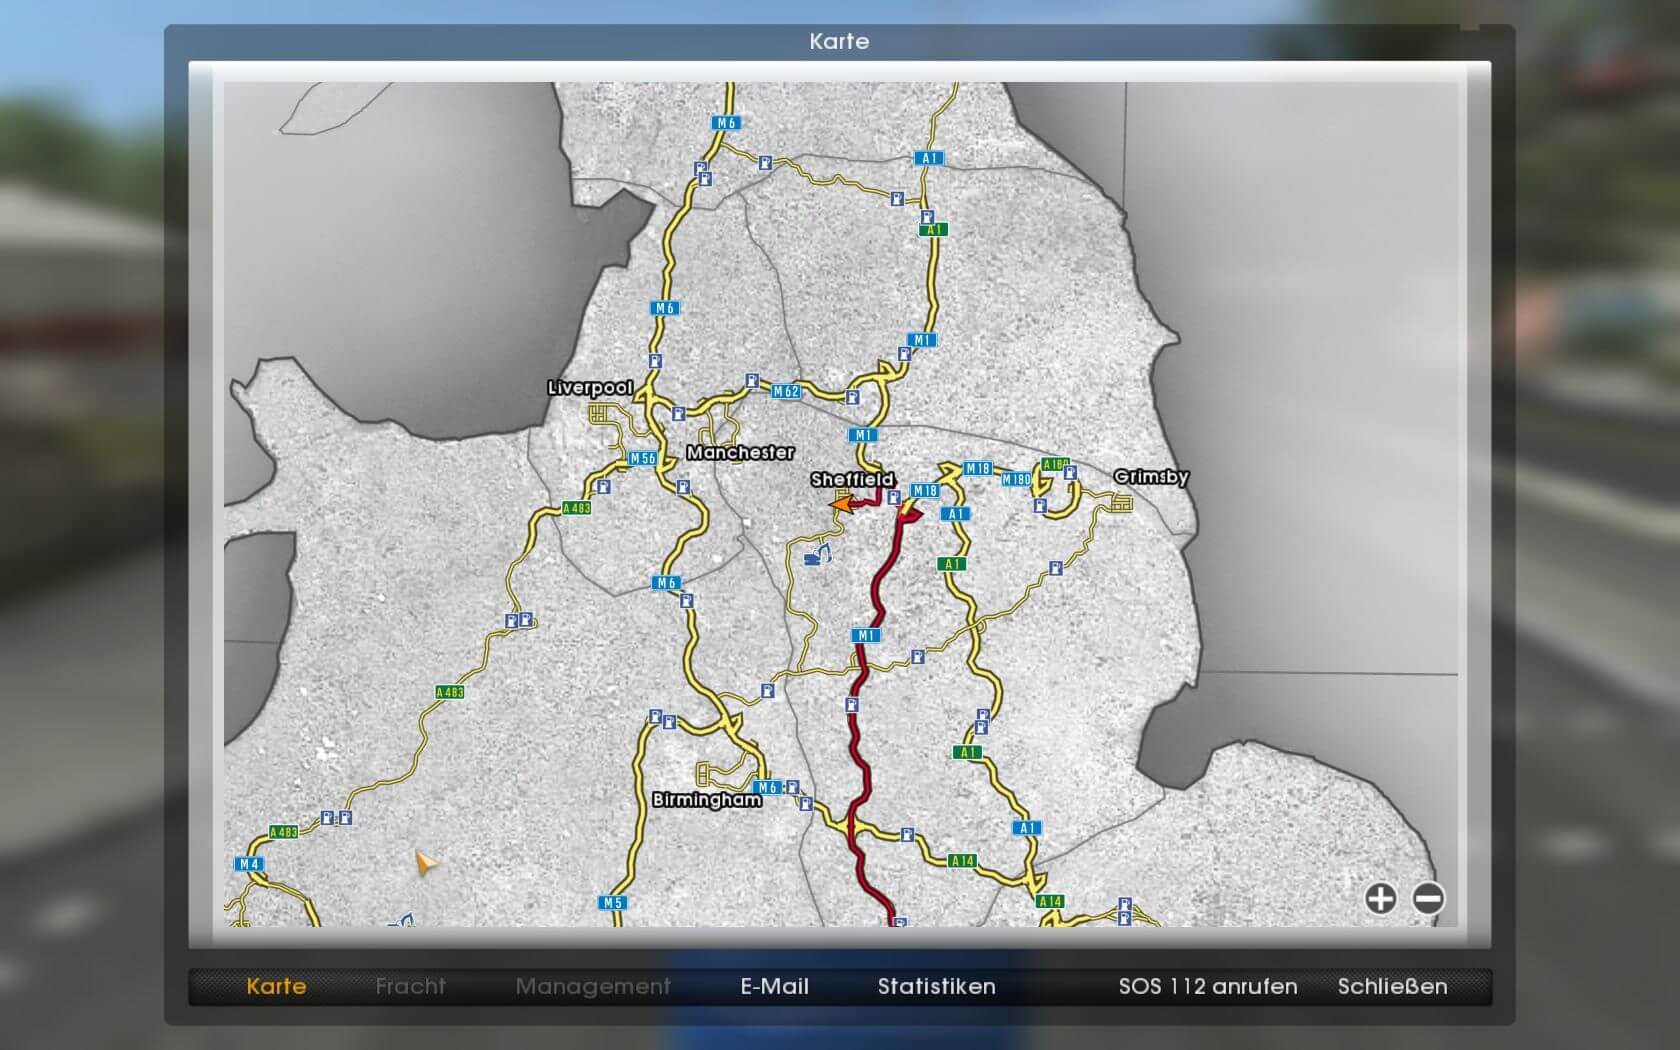This screenshot has height=1050, width=1680.
Task: Click the Liverpool city label
Action: (590, 387)
